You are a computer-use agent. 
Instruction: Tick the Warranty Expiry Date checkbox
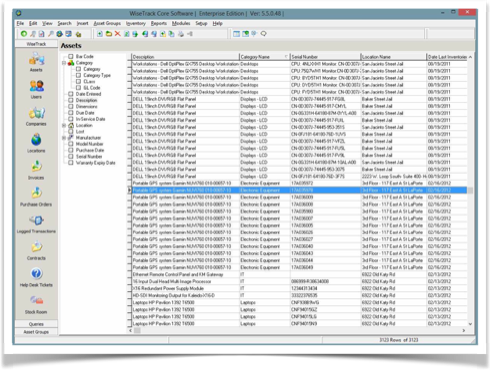click(71, 163)
